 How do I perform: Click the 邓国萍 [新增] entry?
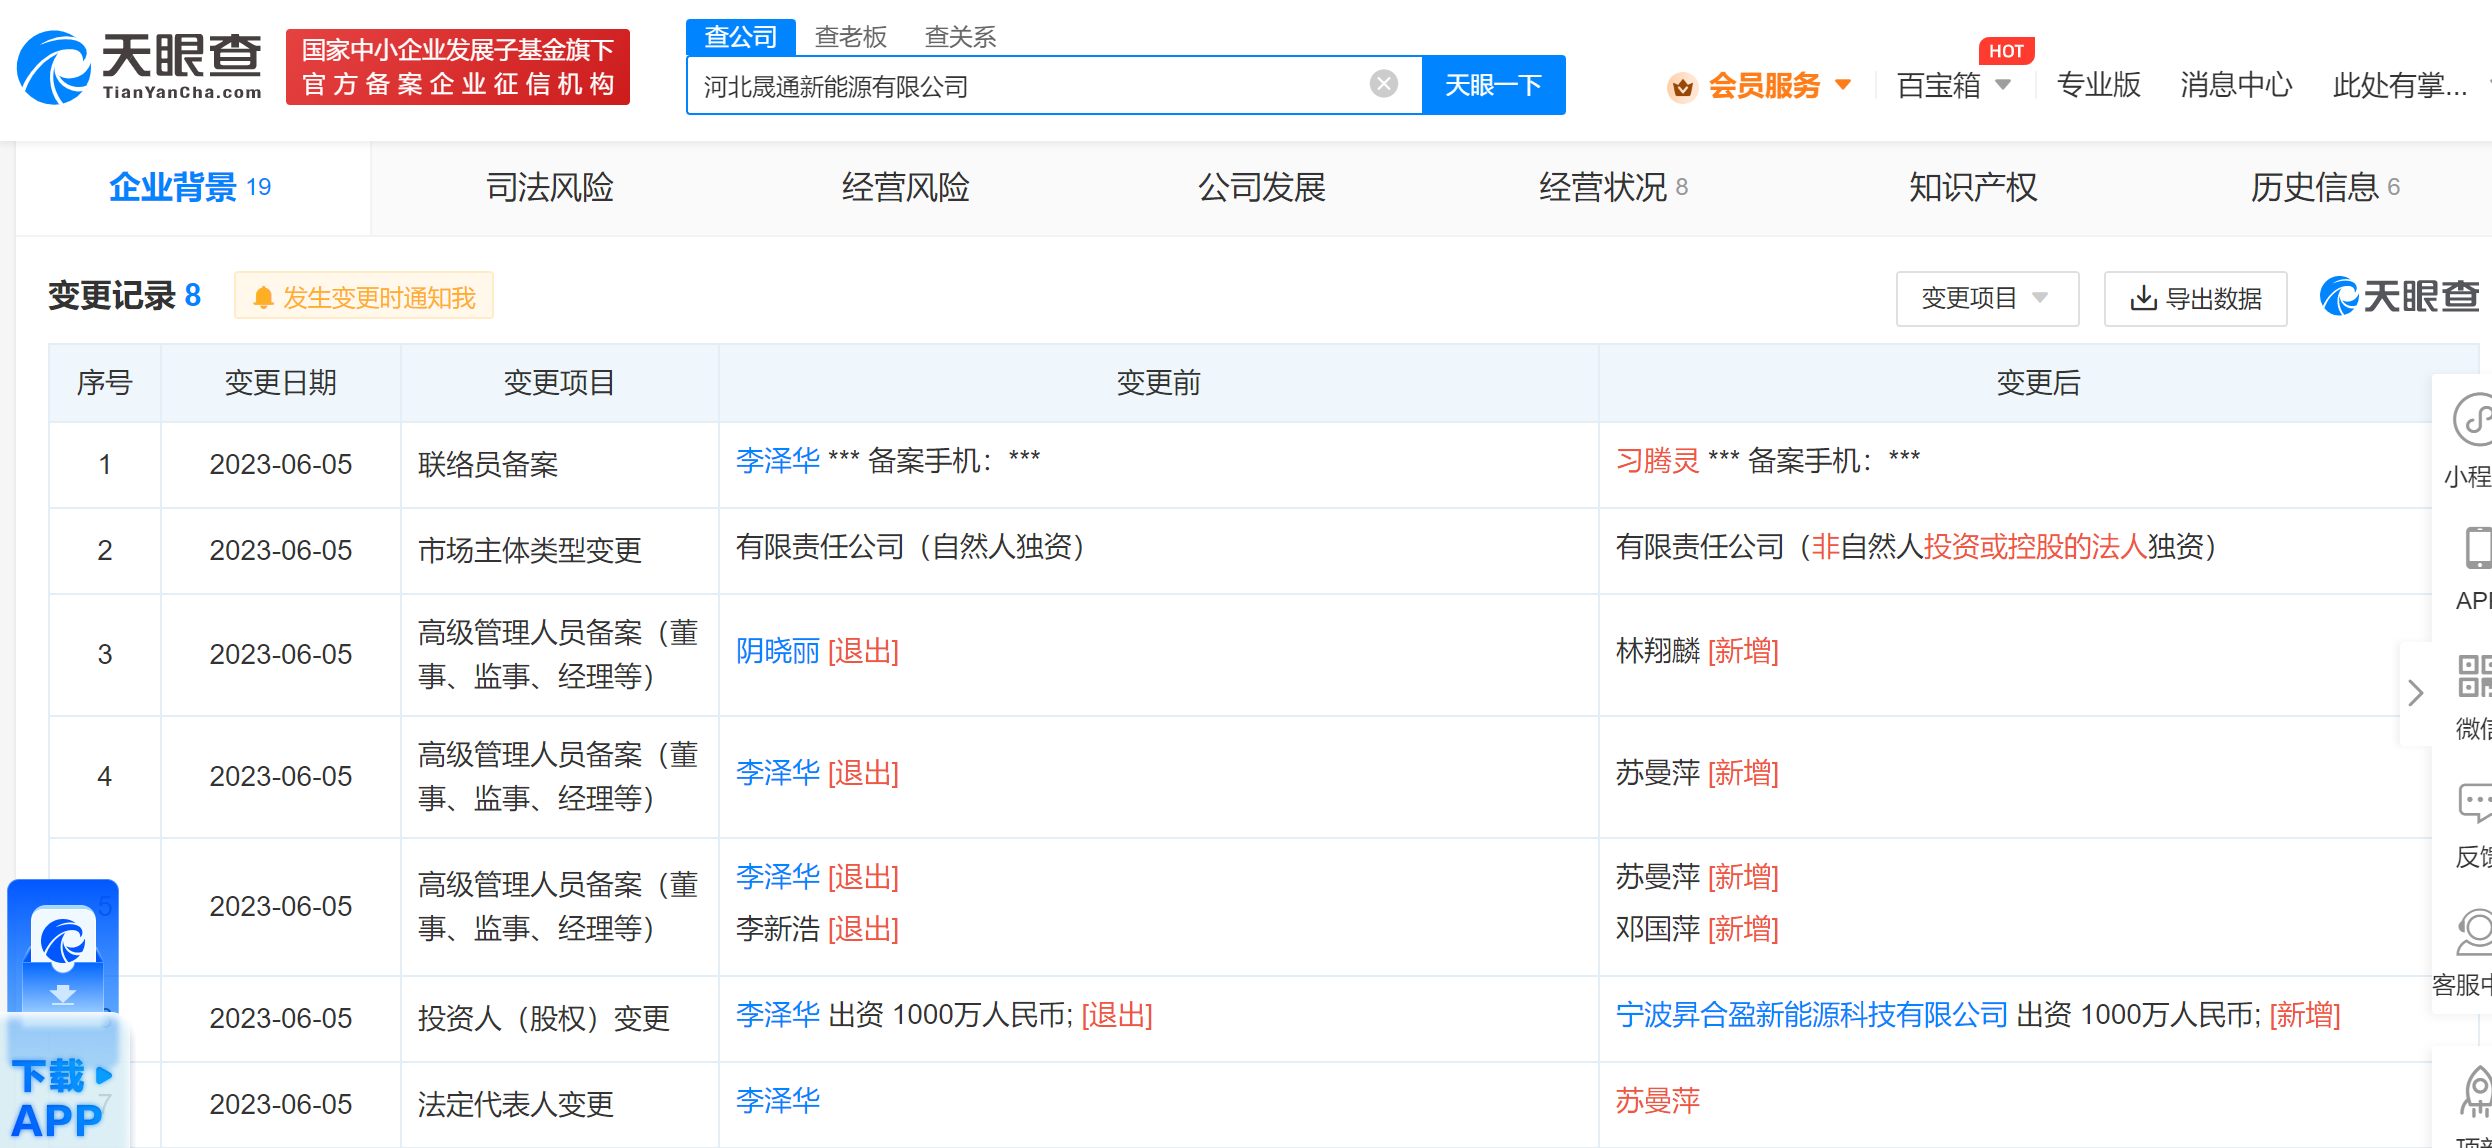pos(1697,929)
